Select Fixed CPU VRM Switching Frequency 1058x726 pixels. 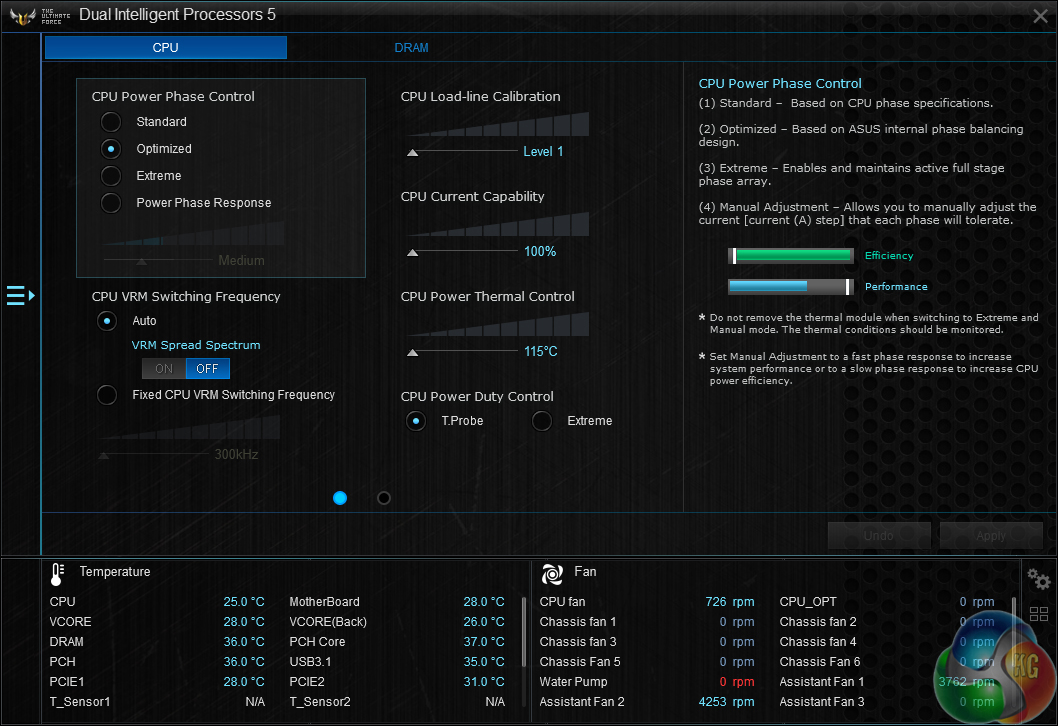(107, 395)
